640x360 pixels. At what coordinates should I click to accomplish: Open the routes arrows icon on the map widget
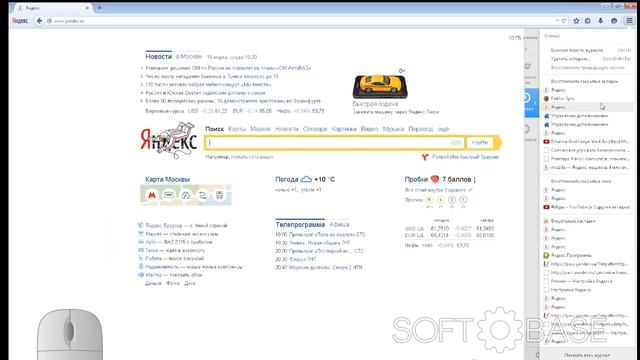click(202, 195)
